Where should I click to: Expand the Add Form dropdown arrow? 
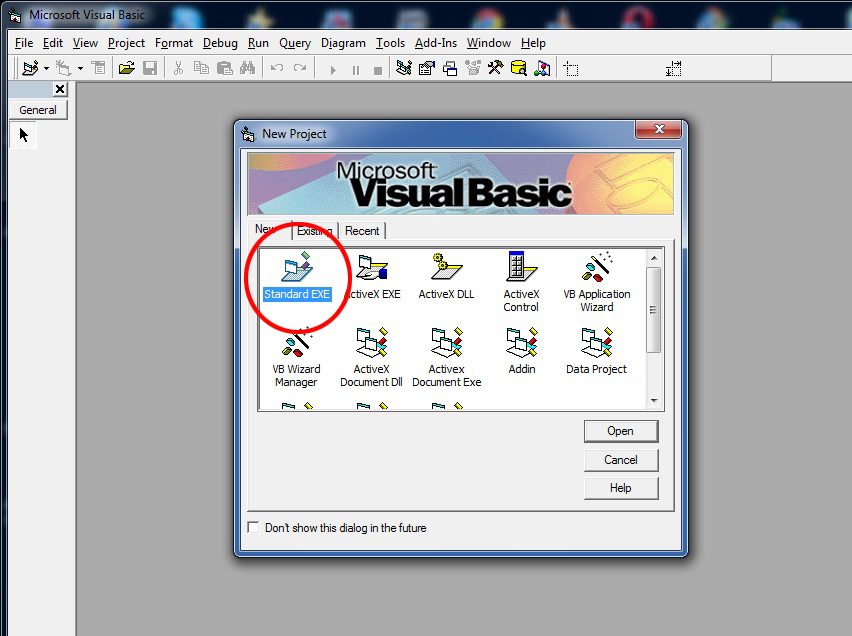(x=80, y=68)
